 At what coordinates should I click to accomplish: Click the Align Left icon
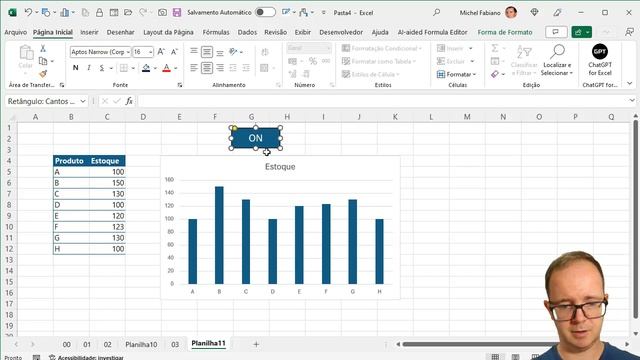[194, 68]
